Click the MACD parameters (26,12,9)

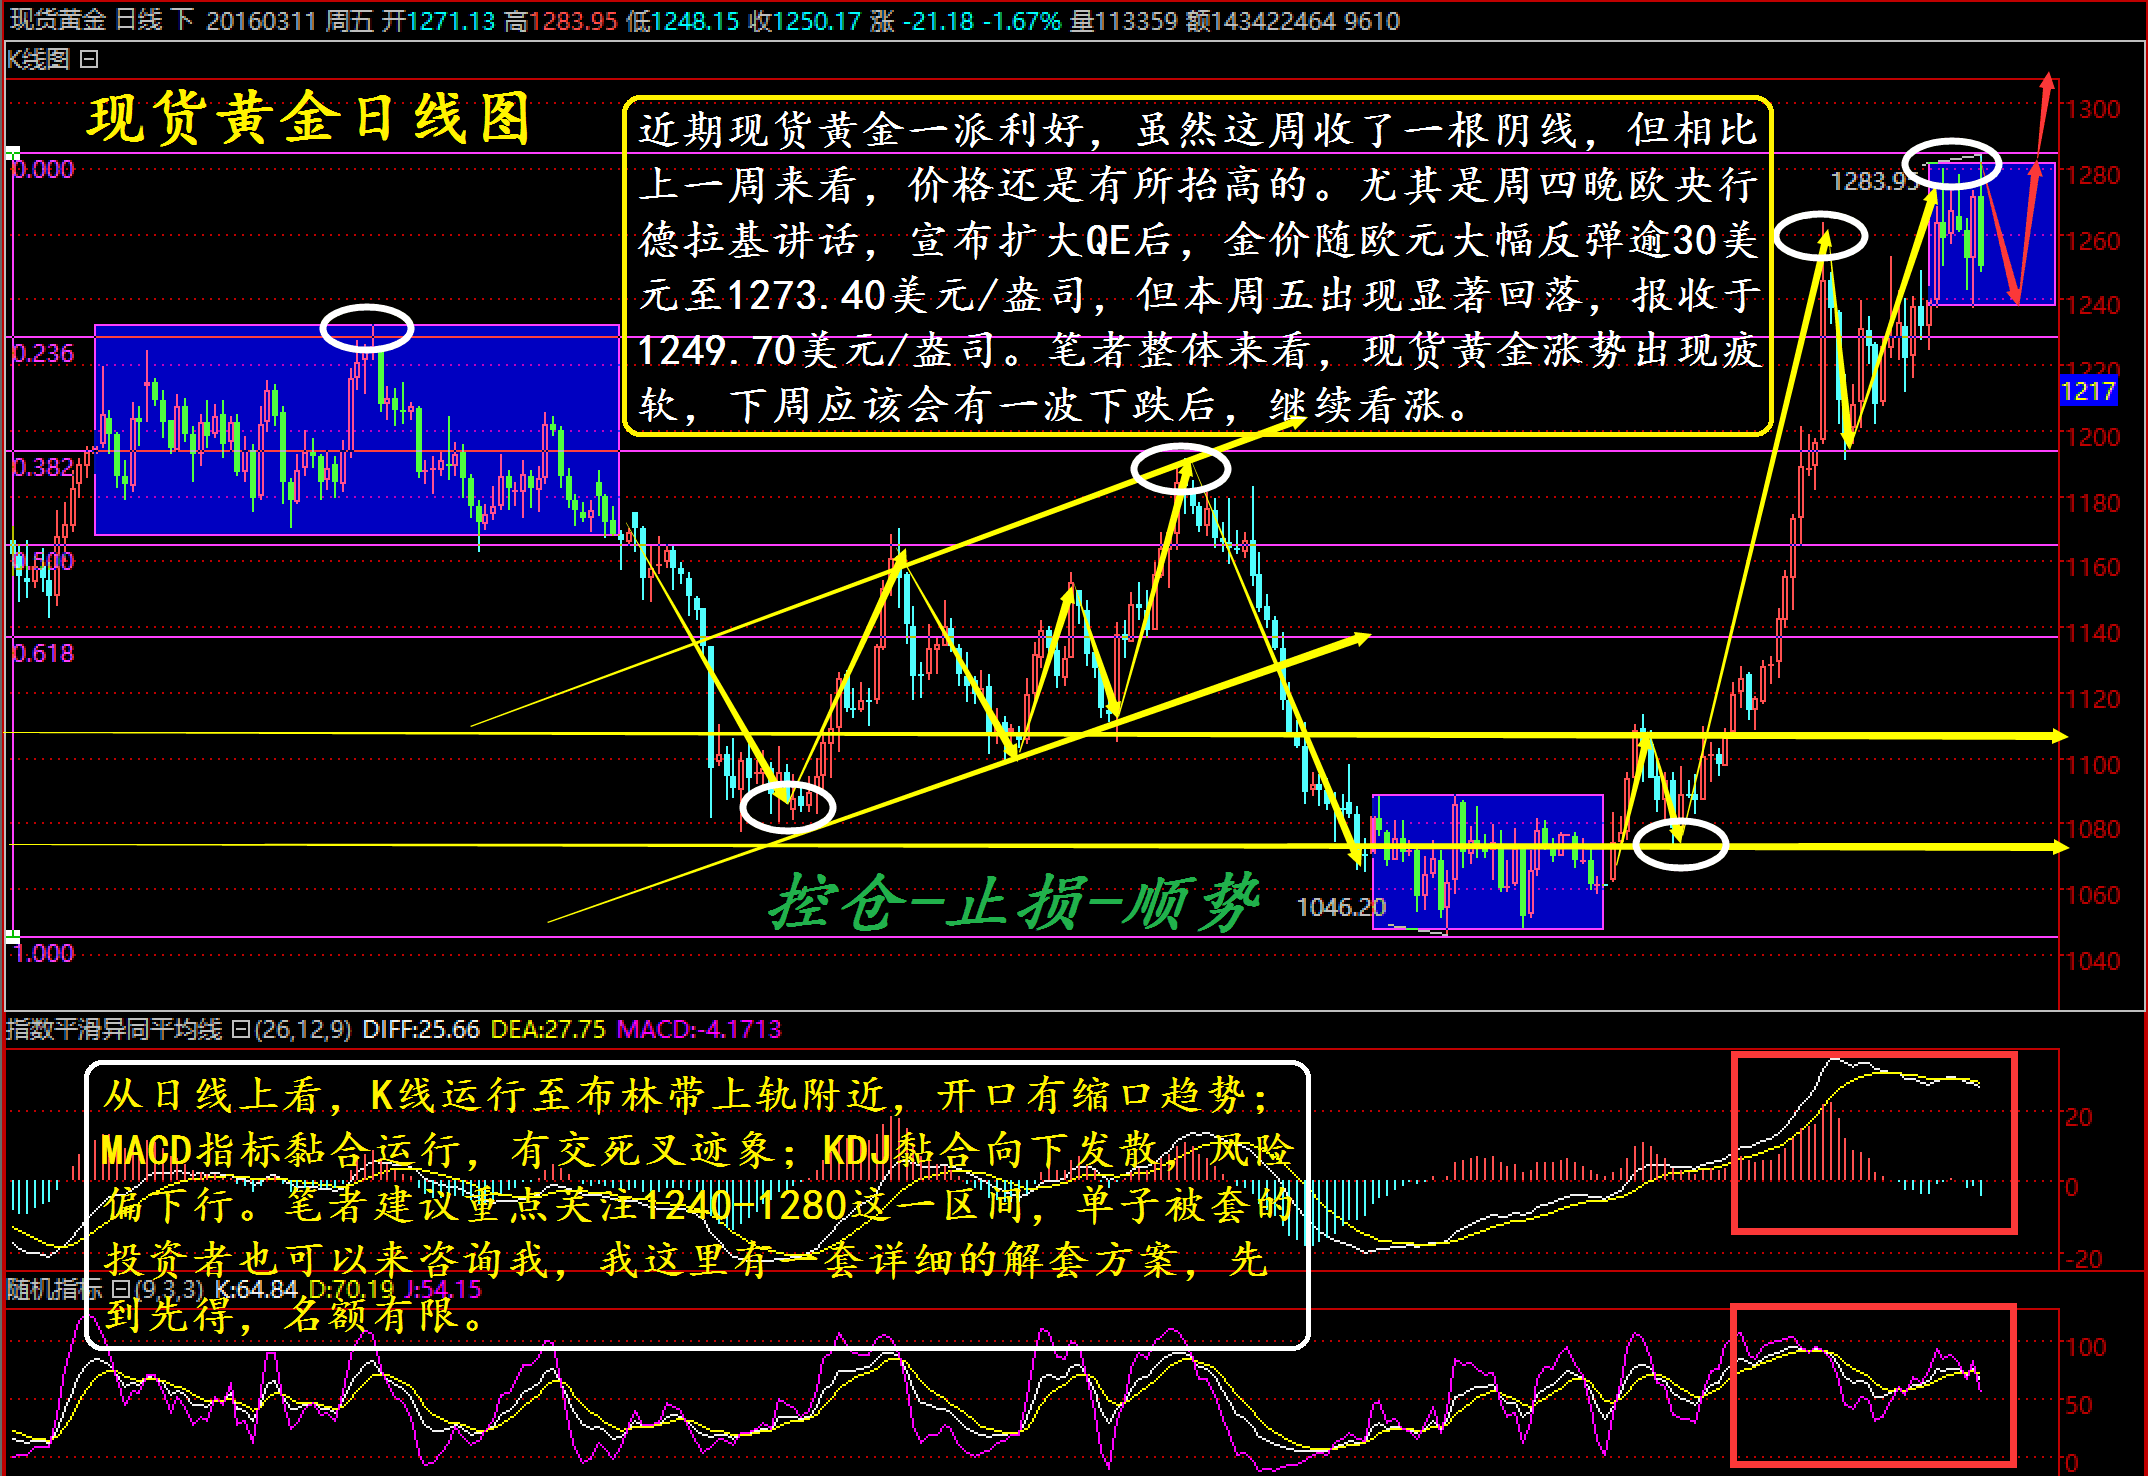point(304,1029)
